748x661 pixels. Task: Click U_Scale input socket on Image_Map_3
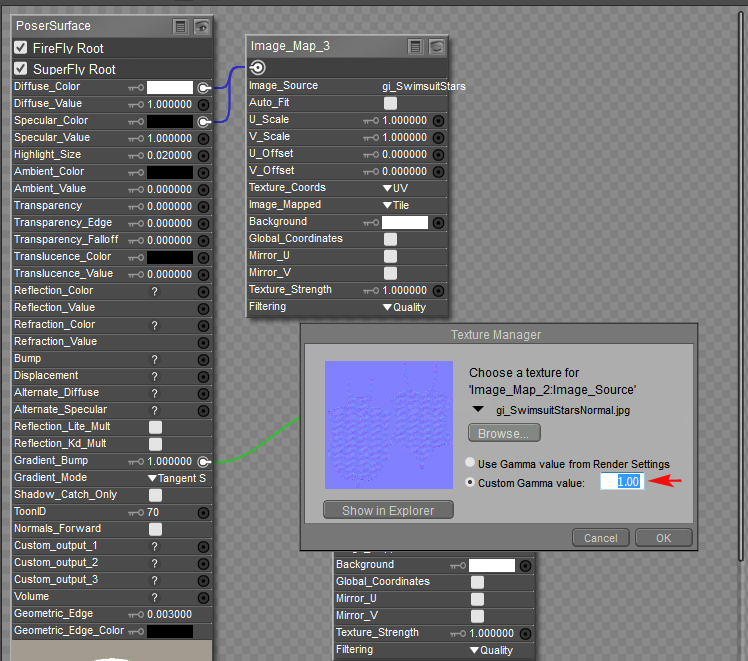(438, 121)
